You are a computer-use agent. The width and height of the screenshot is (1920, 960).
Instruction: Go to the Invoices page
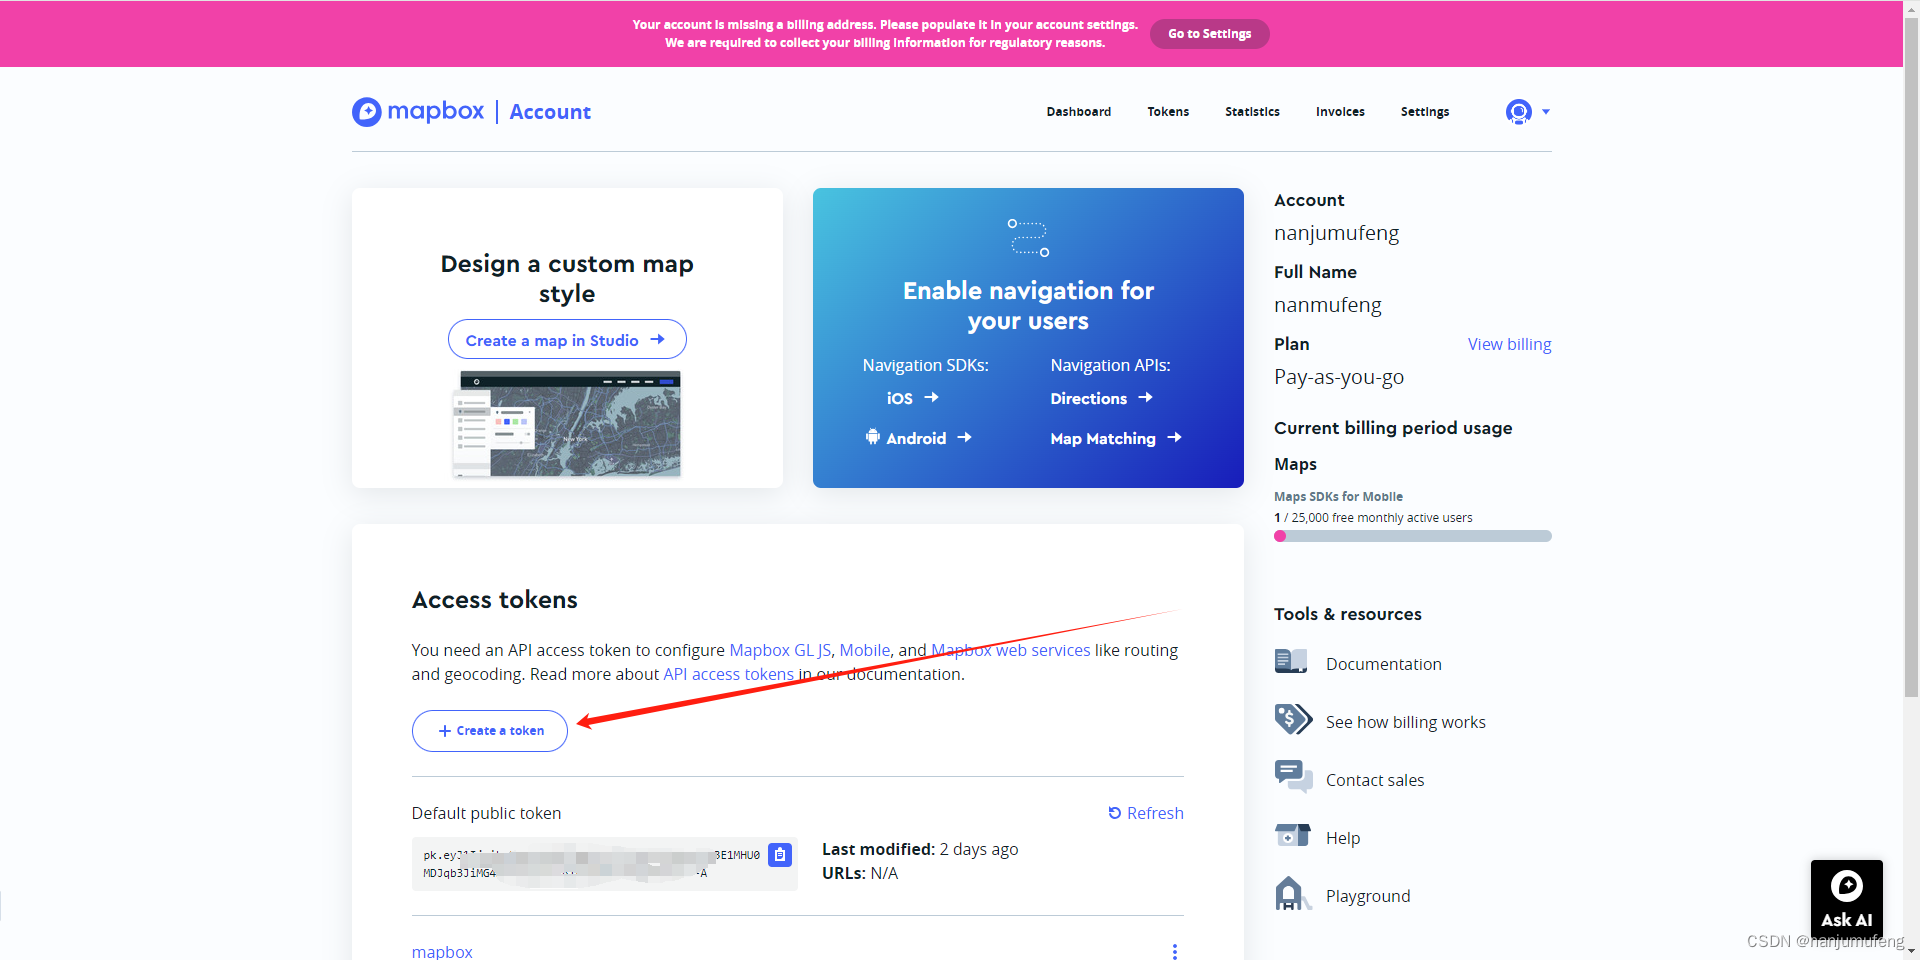pos(1340,112)
